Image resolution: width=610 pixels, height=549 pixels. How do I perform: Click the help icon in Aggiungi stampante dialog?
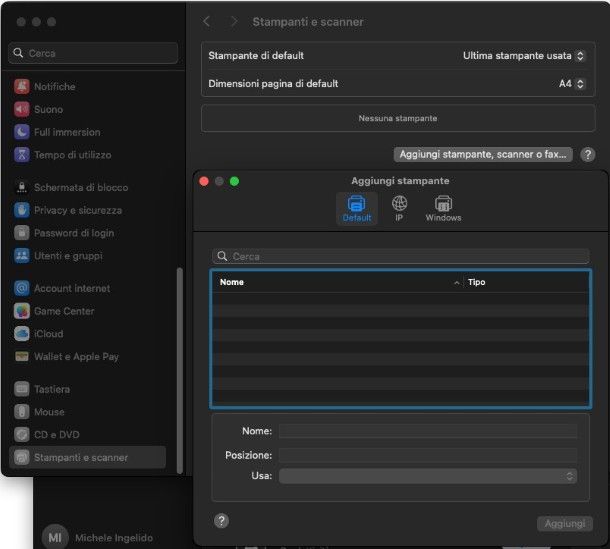pos(222,521)
